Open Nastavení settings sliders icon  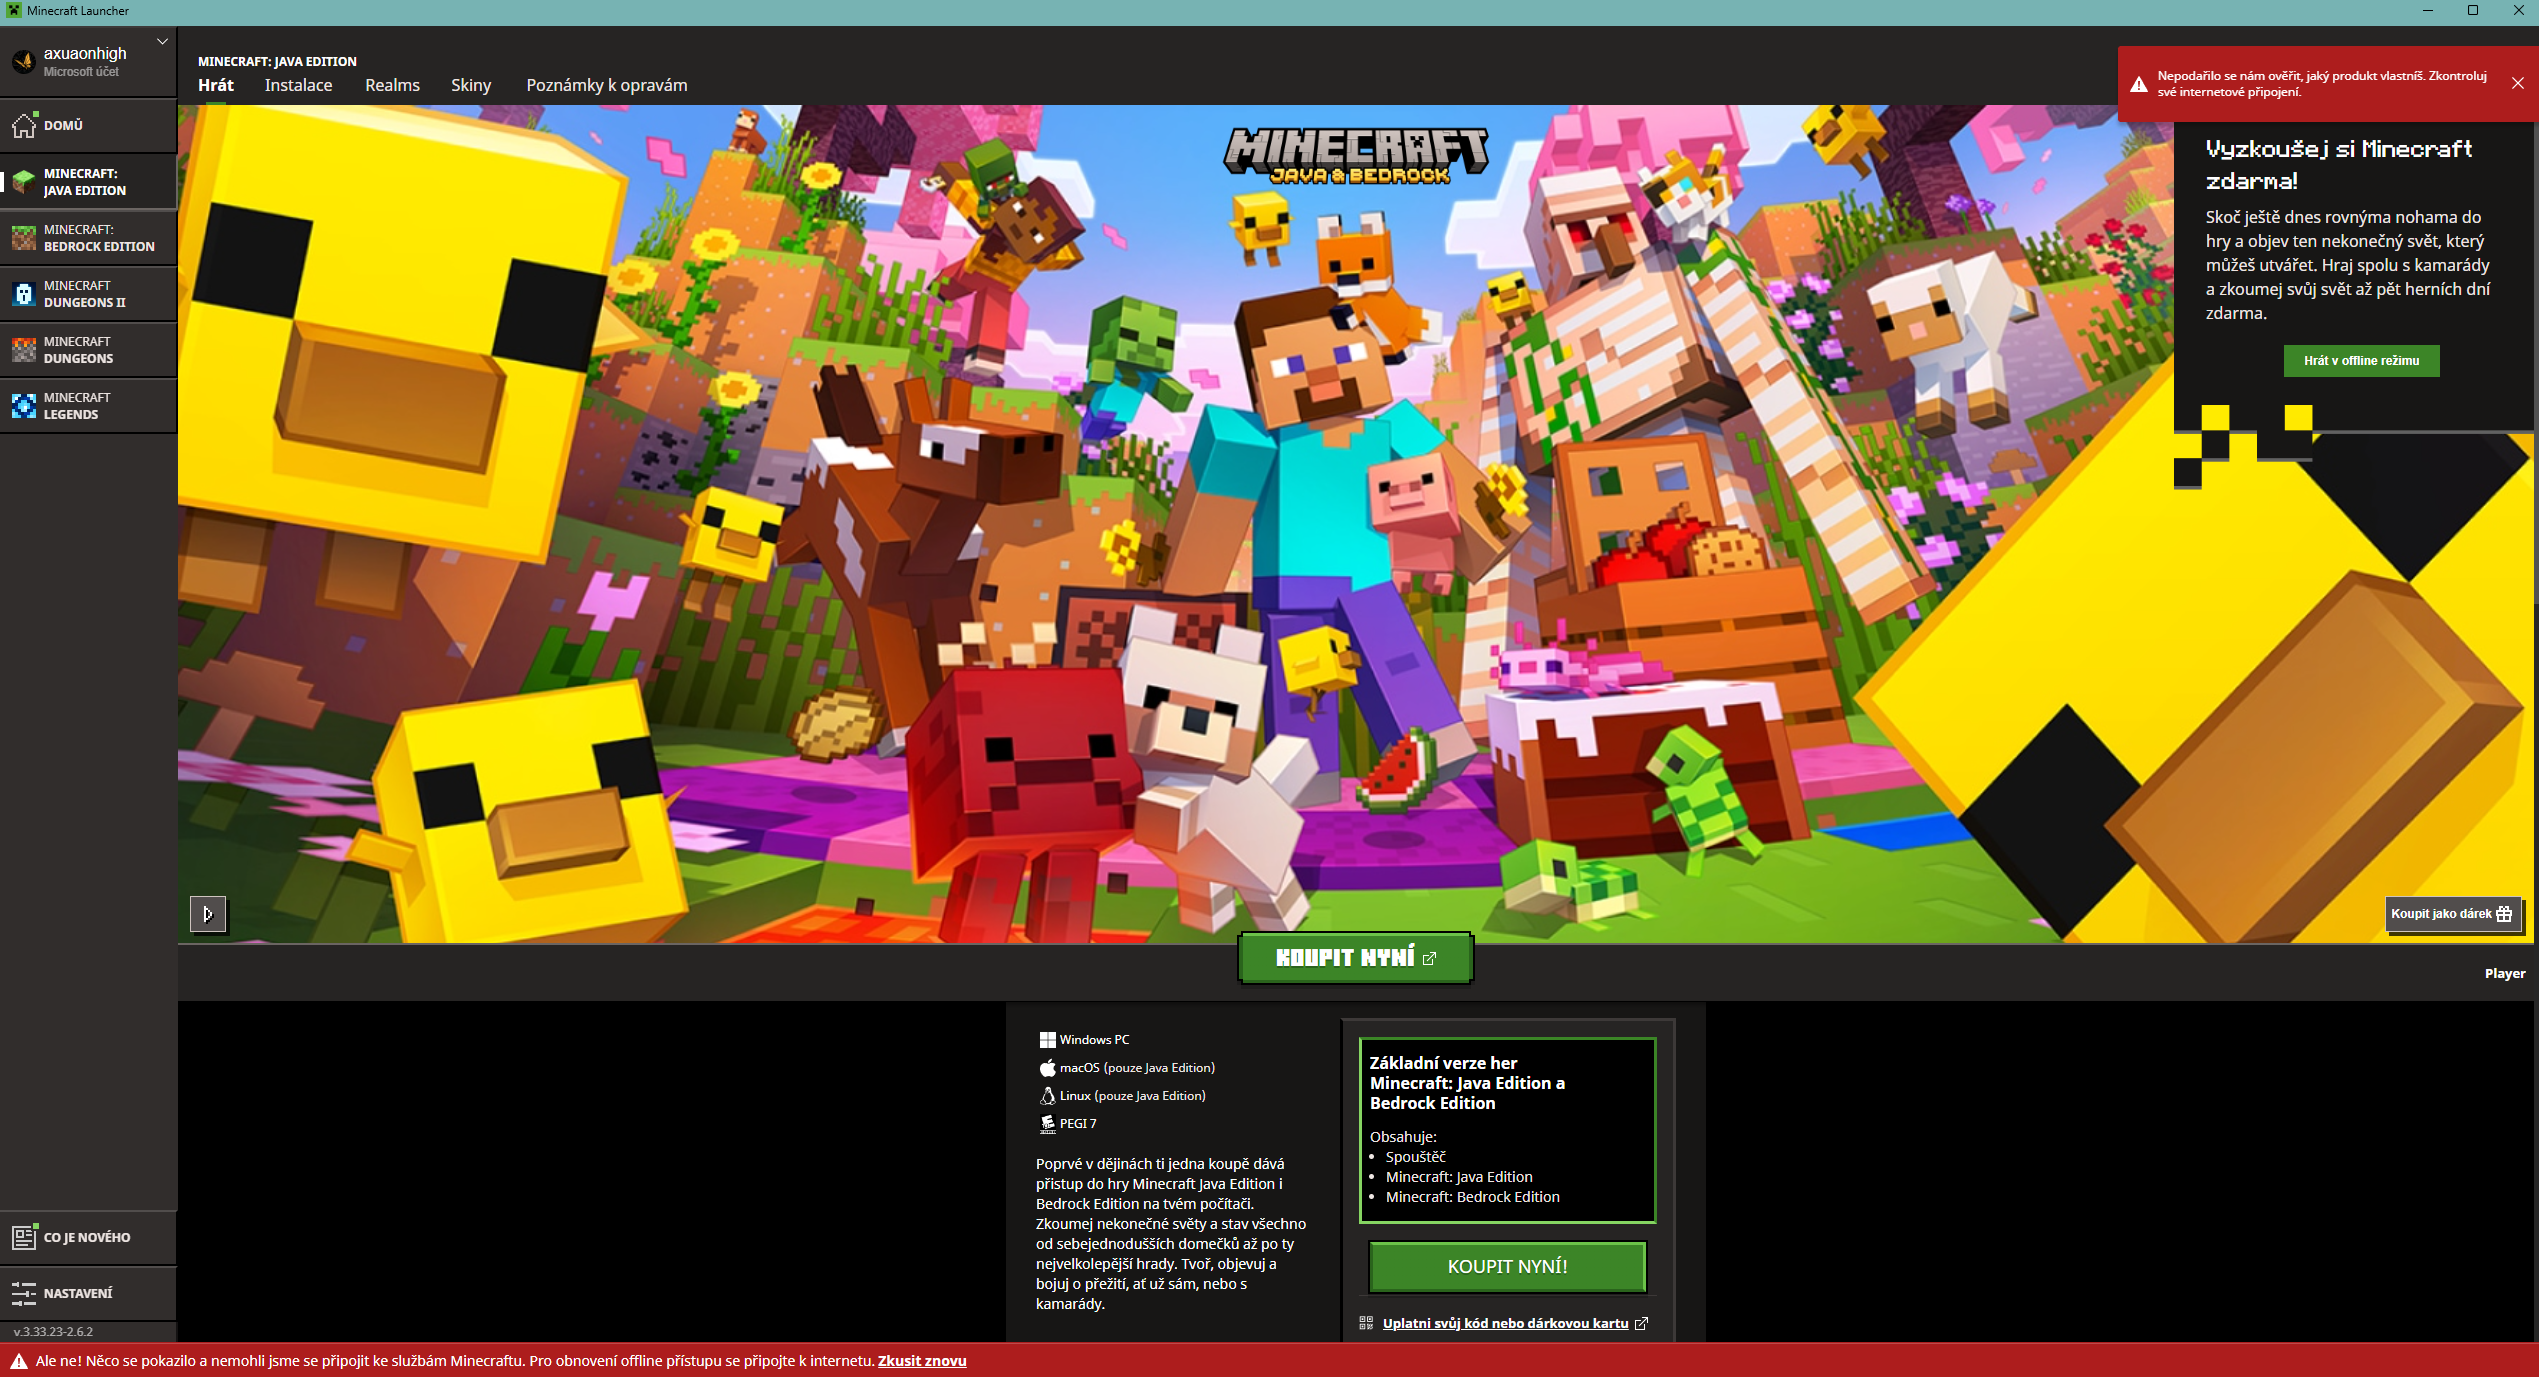(x=24, y=1293)
